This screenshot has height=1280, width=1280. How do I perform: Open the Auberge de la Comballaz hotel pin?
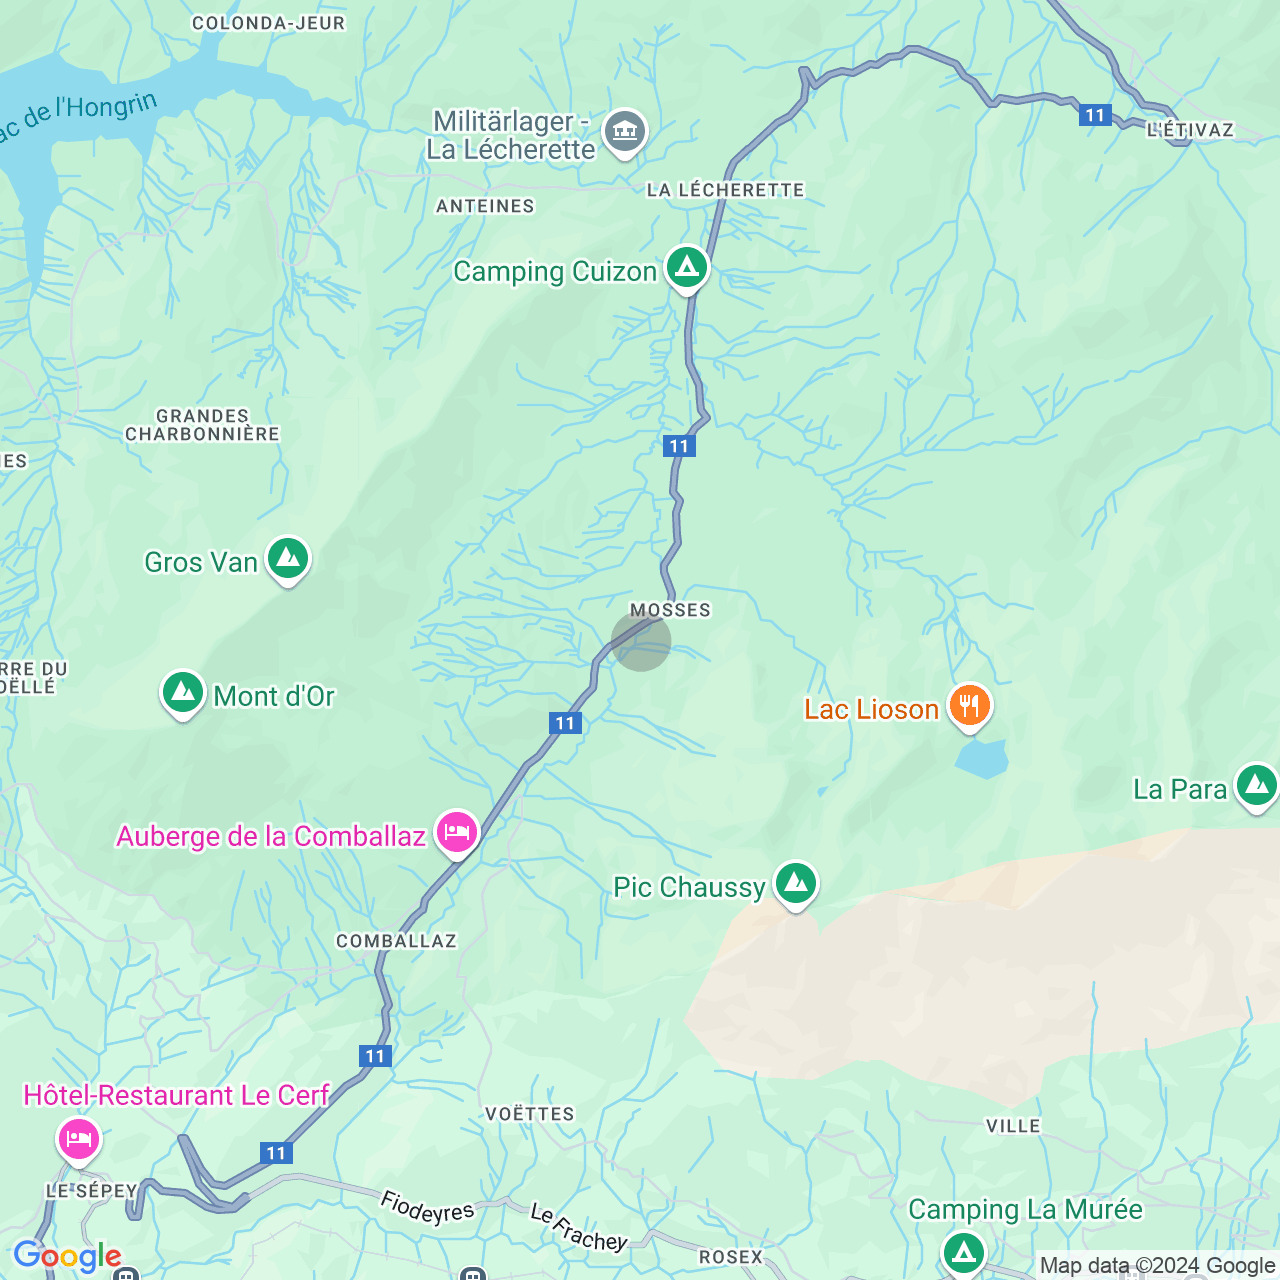point(457,833)
